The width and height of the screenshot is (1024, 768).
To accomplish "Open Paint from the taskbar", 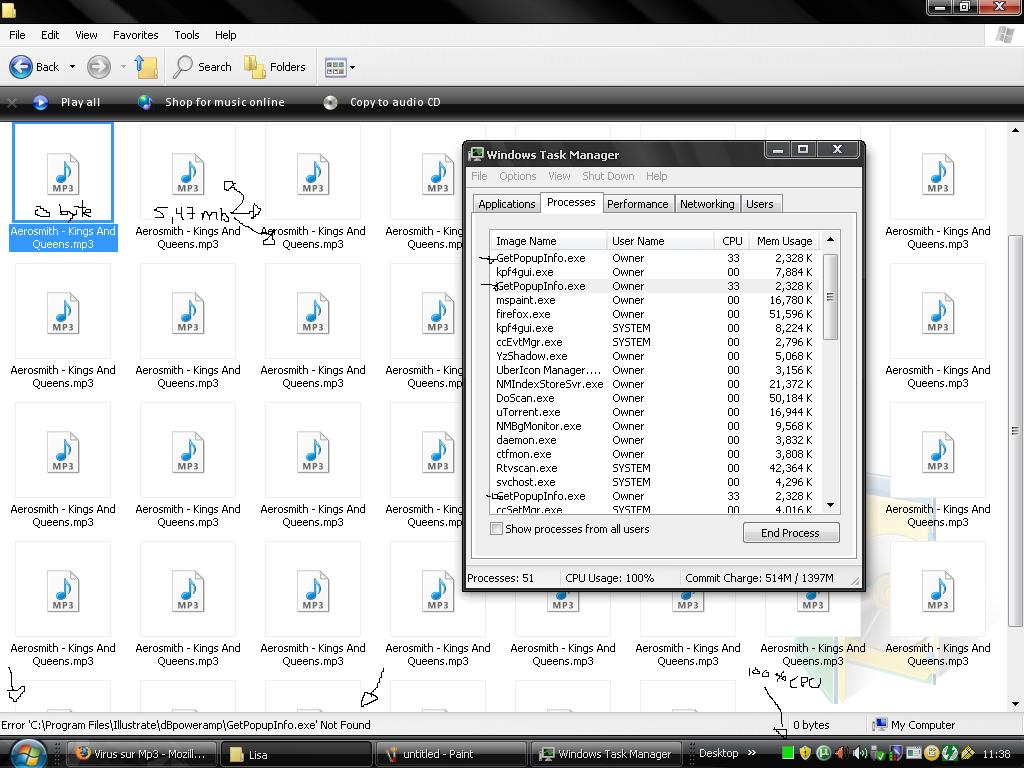I will (452, 754).
